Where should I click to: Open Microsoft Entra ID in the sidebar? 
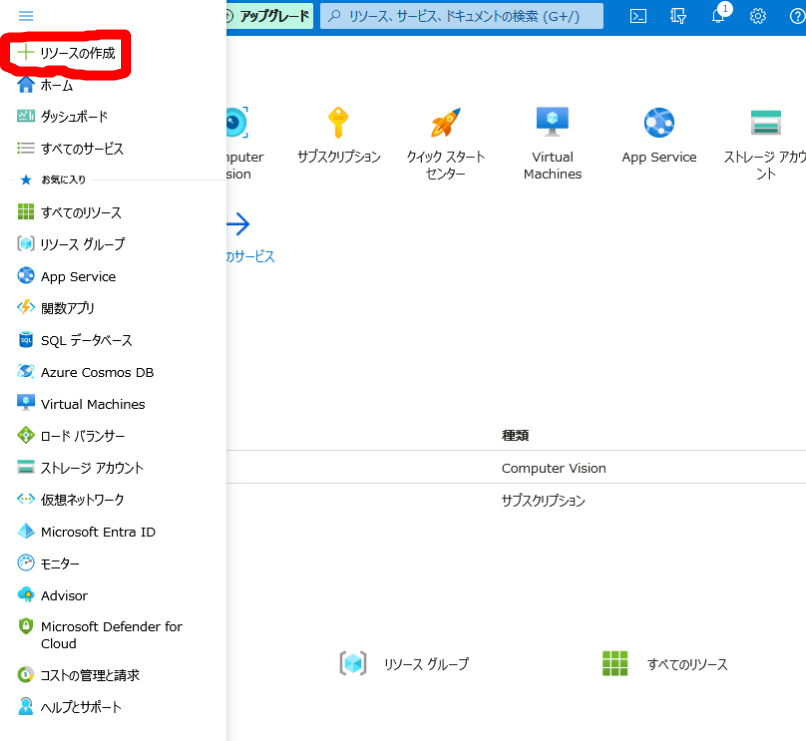(x=86, y=532)
